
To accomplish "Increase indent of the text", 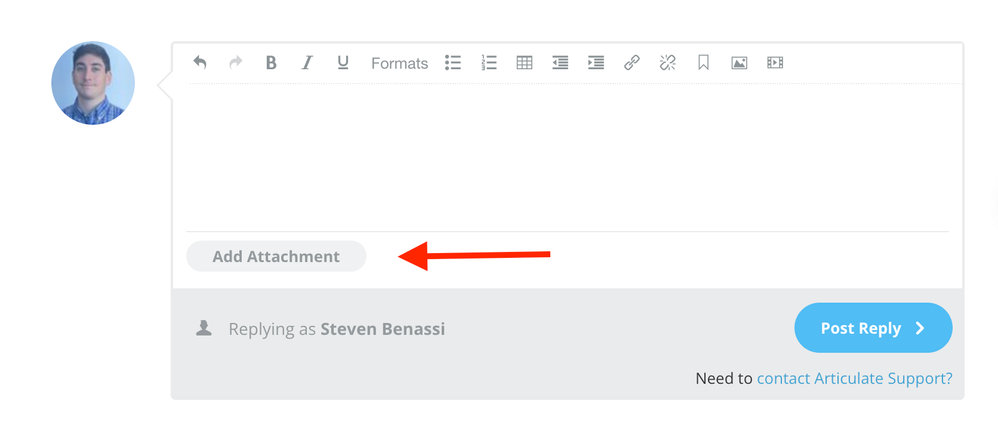I will [596, 63].
